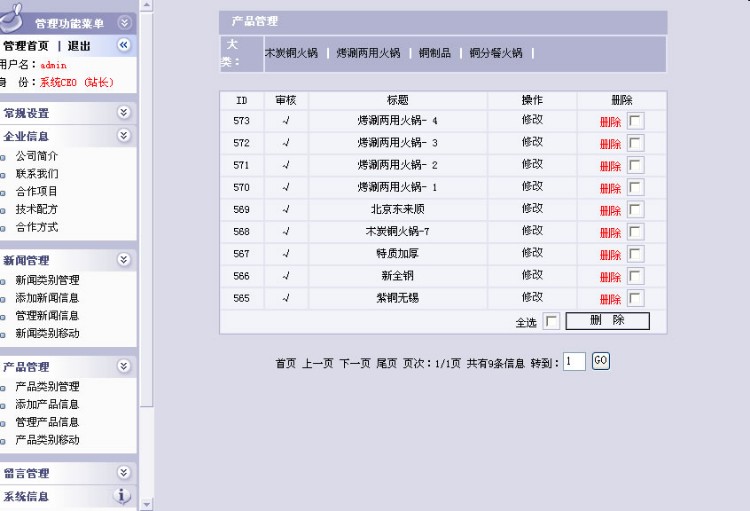Click 修改 for 烤涮两用火锅- 4
The width and height of the screenshot is (750, 511).
click(x=532, y=120)
